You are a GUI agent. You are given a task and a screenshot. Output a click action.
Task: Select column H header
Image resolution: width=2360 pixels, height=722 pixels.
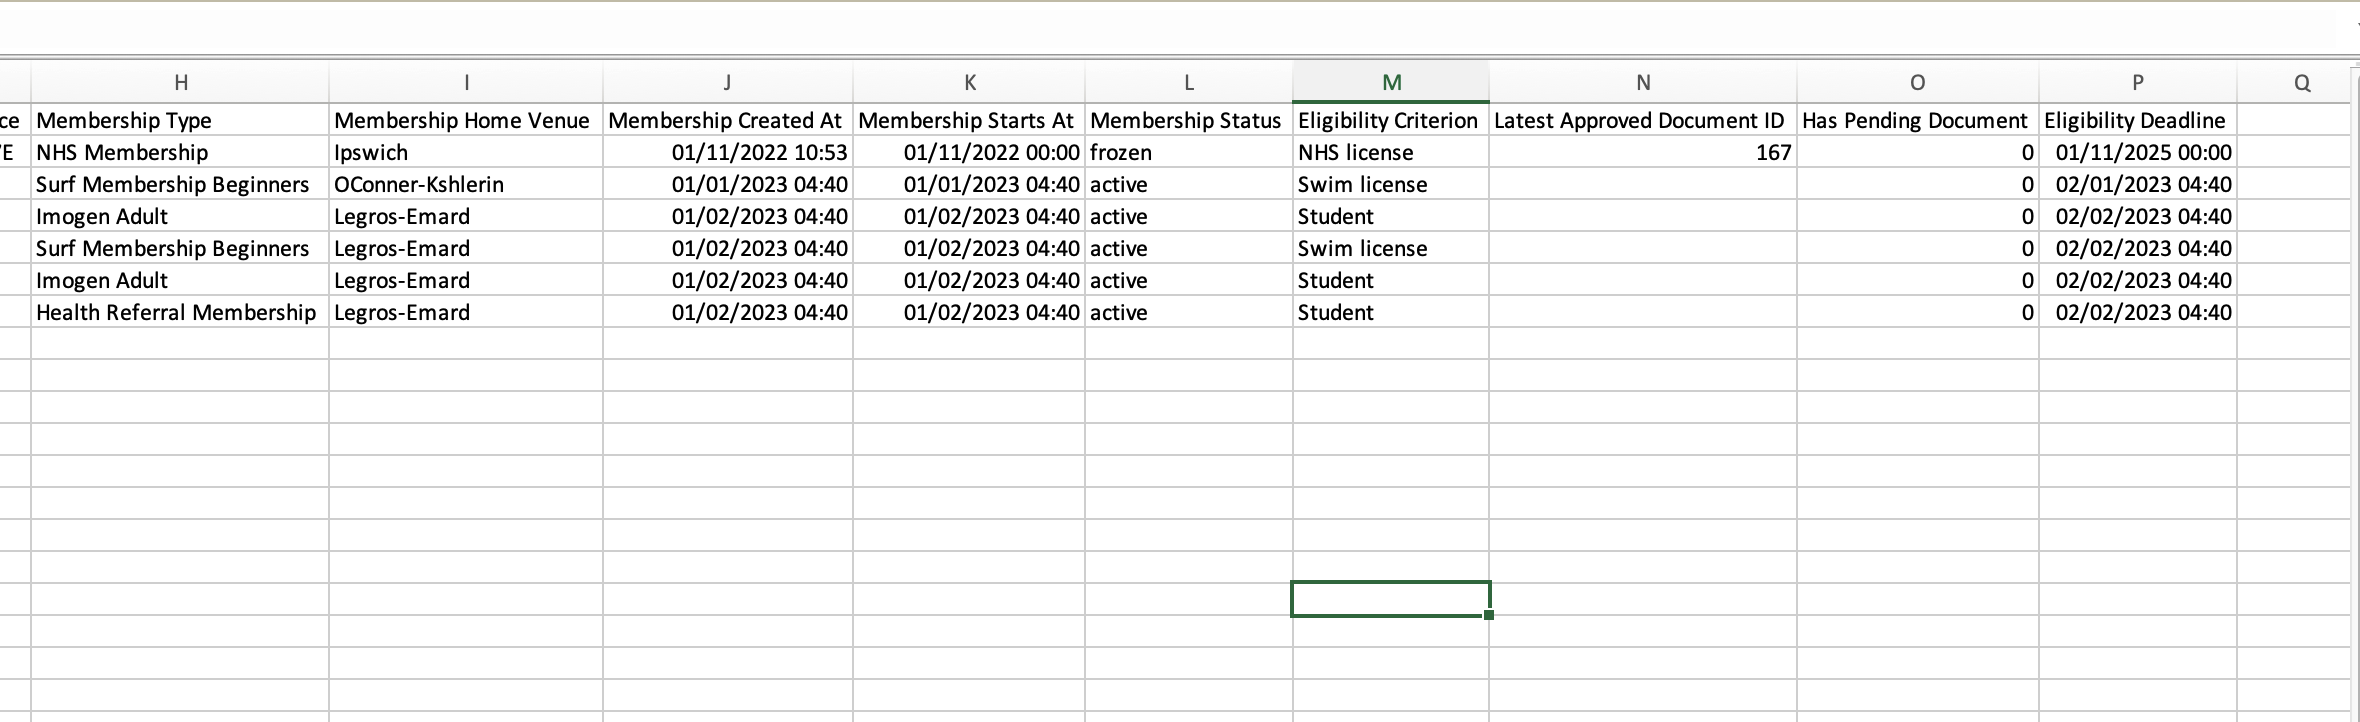pos(180,83)
